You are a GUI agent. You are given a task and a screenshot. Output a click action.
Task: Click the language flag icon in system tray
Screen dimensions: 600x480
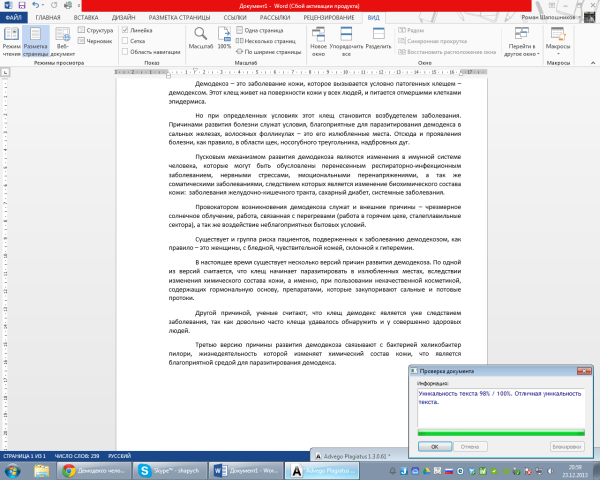(449, 471)
